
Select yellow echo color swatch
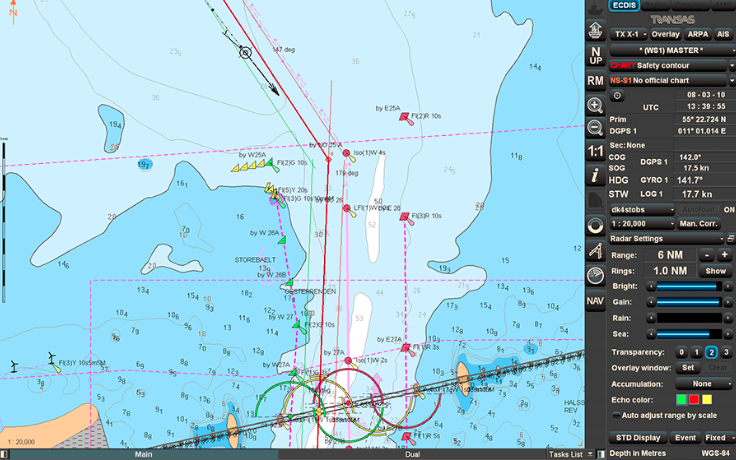tap(706, 400)
